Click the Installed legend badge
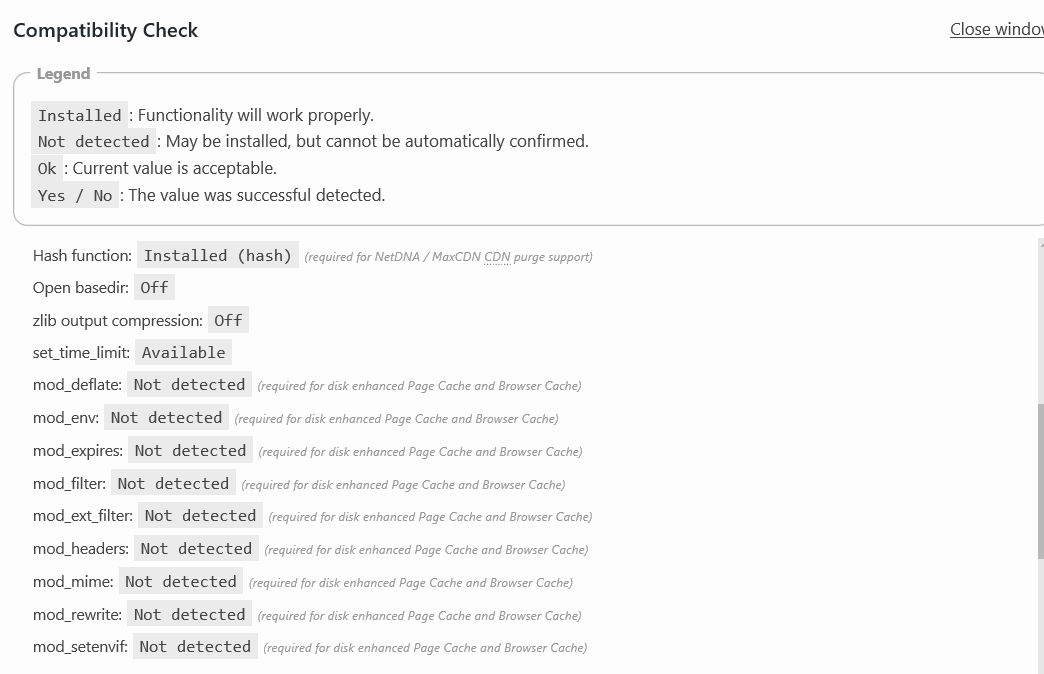The image size is (1044, 674). [x=79, y=115]
